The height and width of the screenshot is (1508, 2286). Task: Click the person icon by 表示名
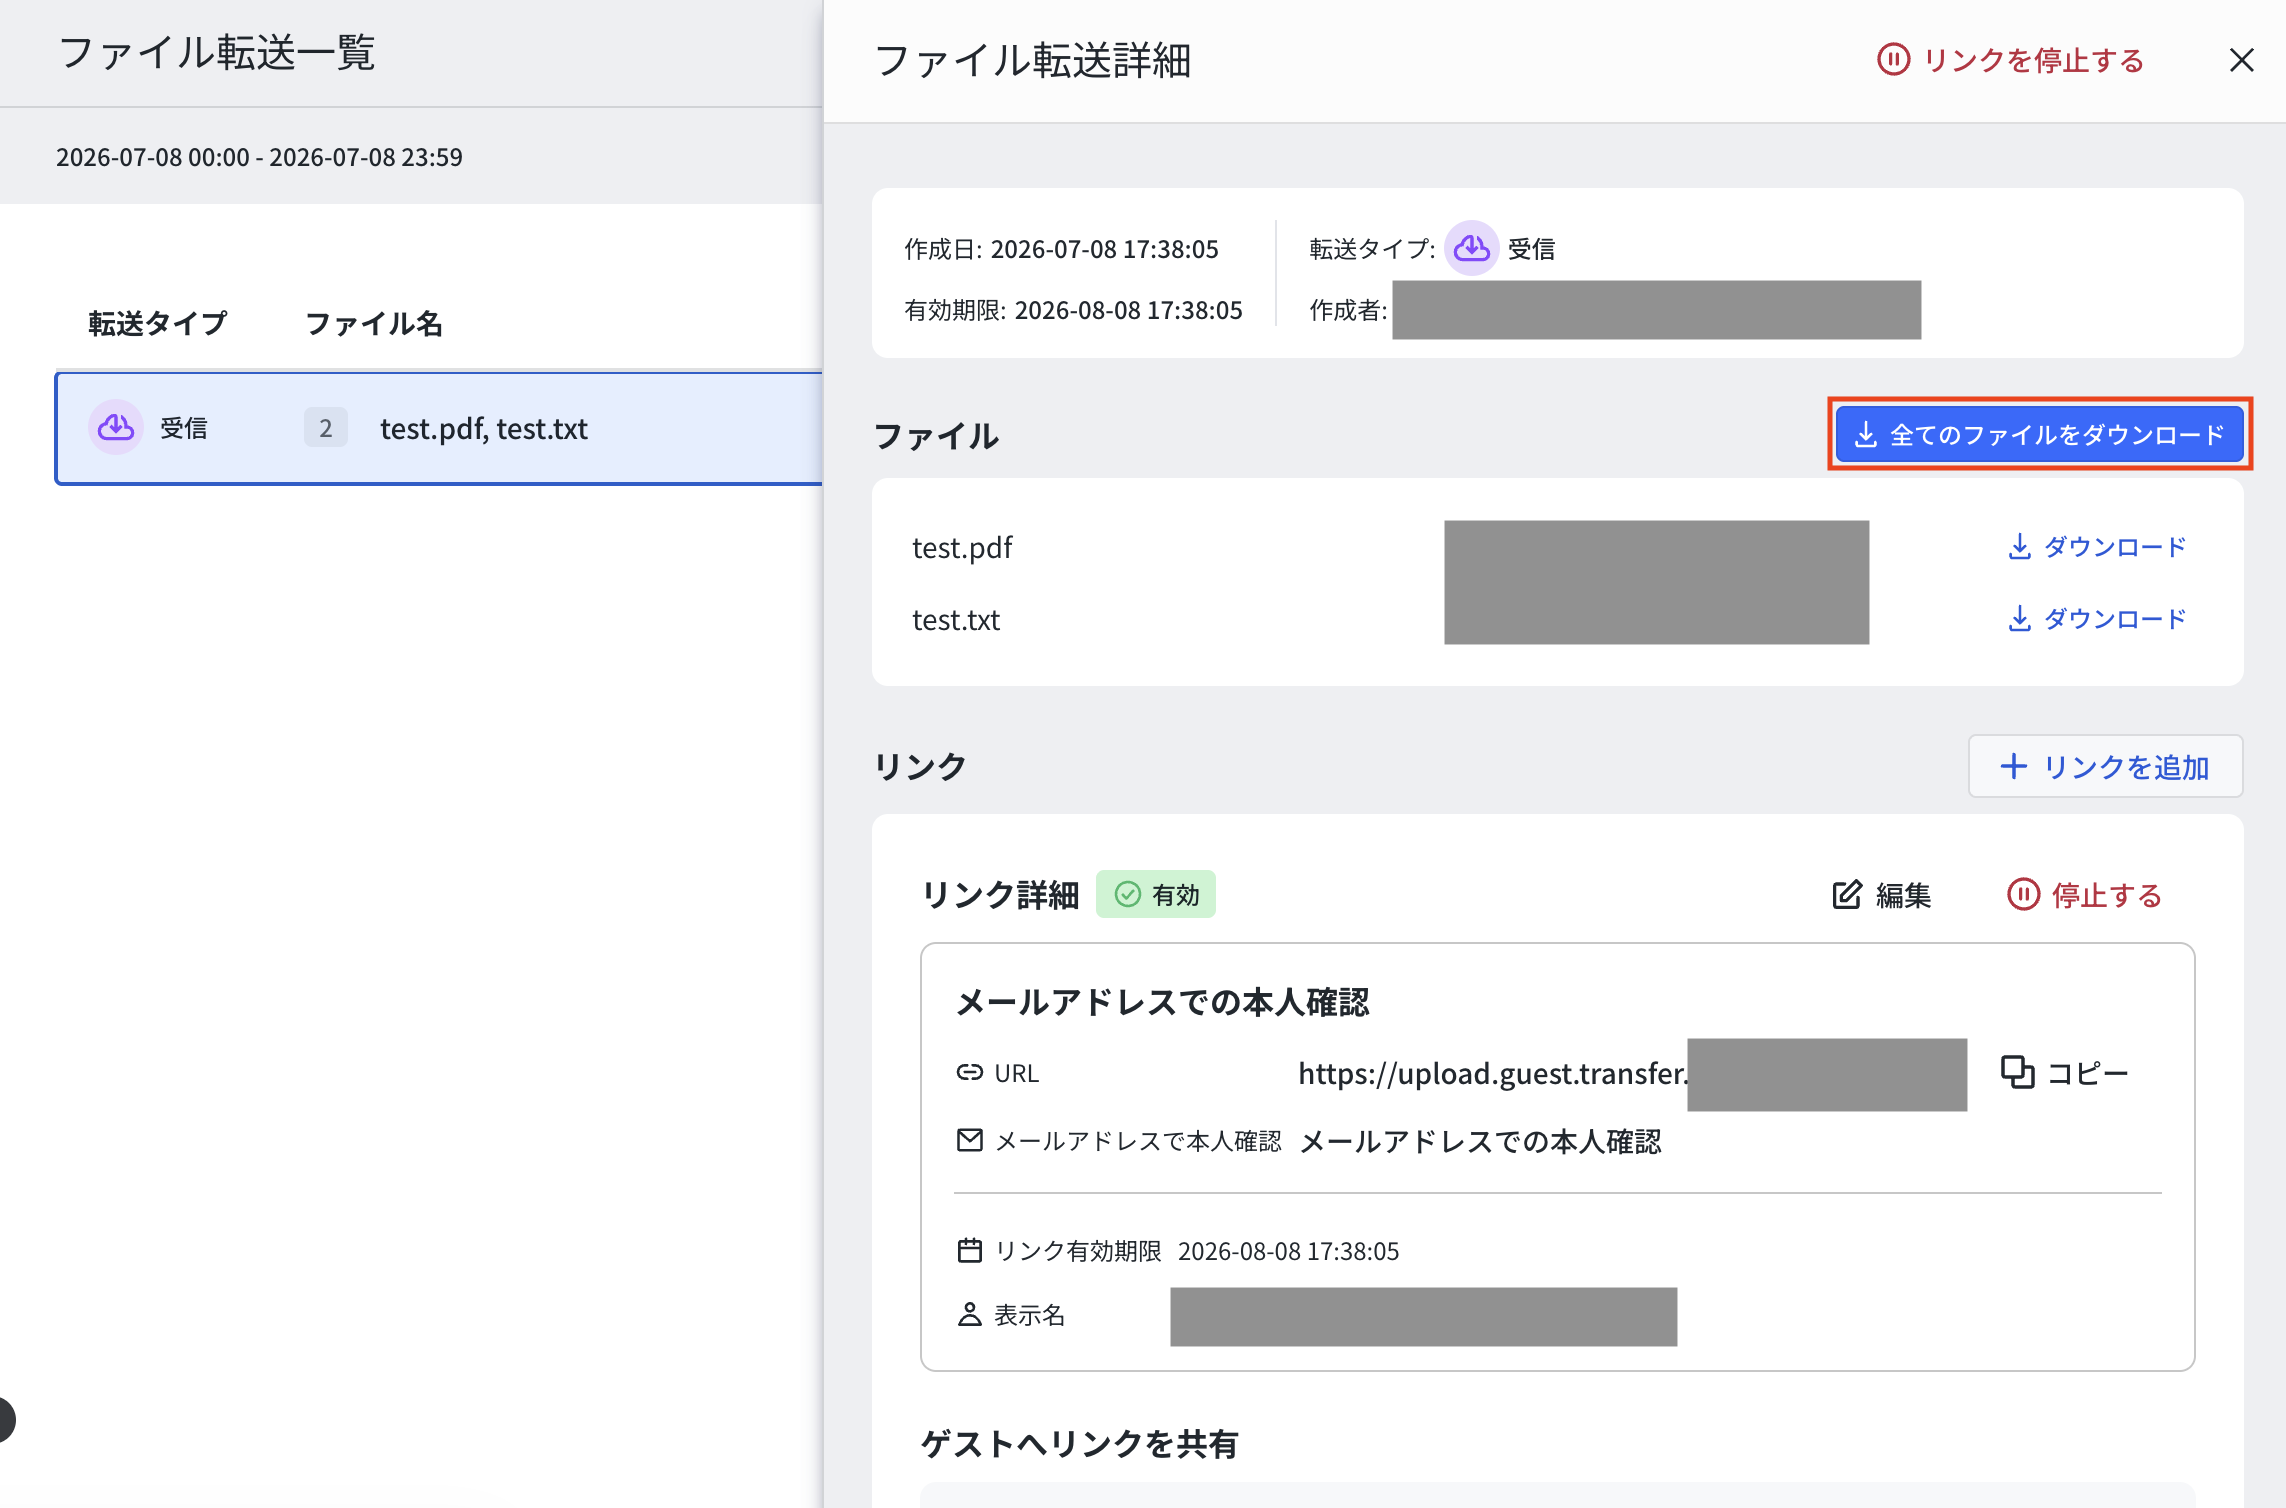[x=969, y=1314]
